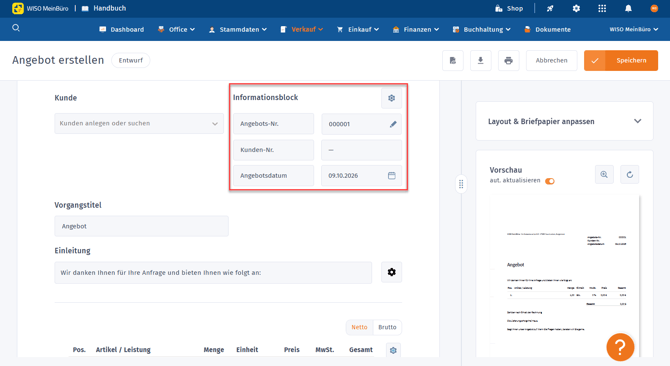Open the Stammdaten menu

(x=238, y=29)
